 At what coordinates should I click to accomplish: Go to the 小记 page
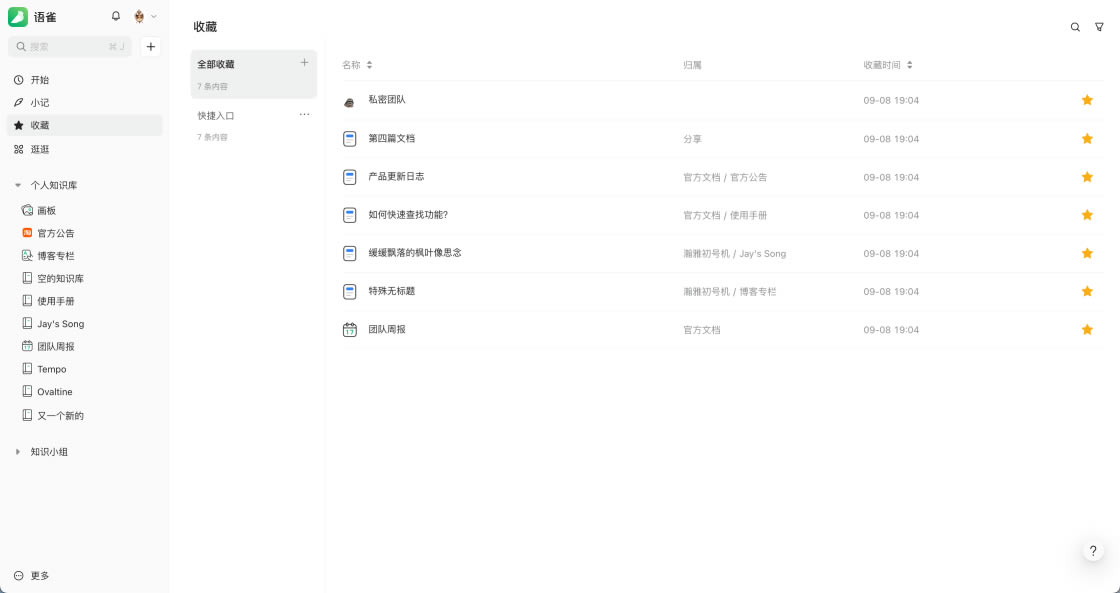click(40, 102)
